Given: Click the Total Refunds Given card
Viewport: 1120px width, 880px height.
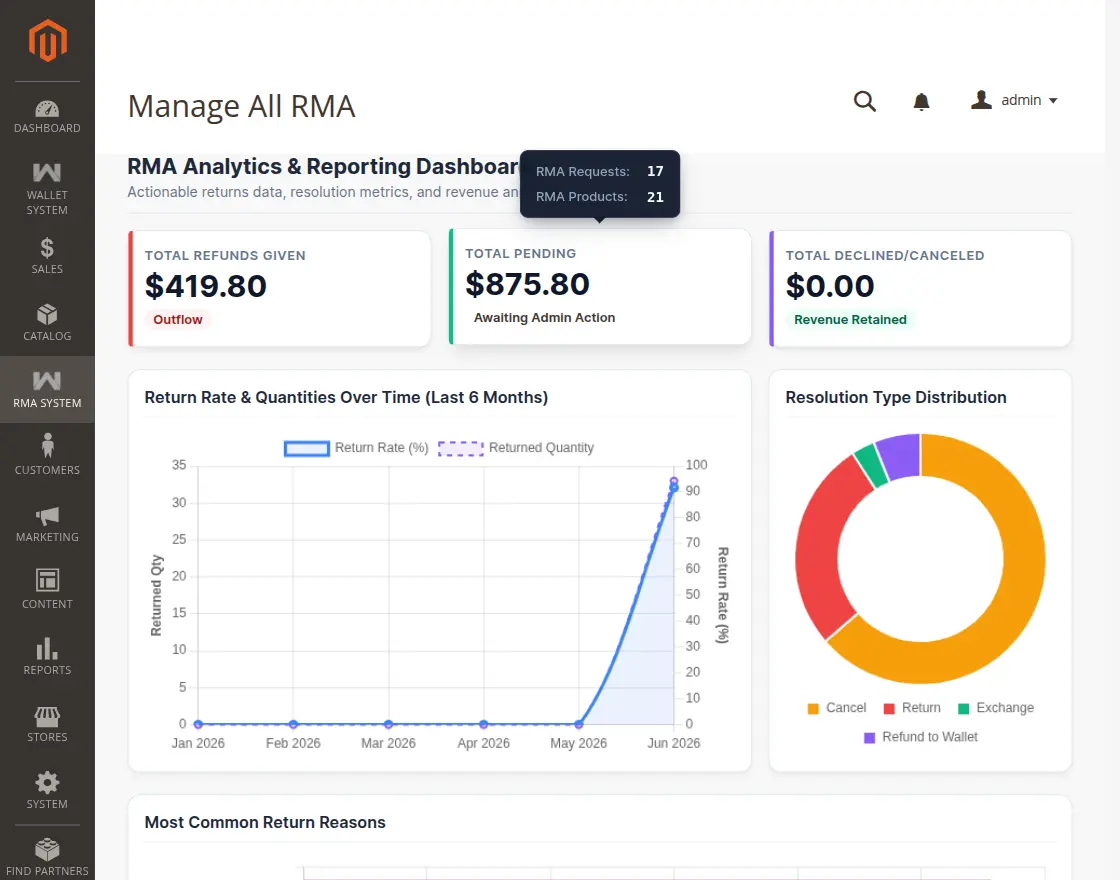Looking at the screenshot, I should click(279, 289).
